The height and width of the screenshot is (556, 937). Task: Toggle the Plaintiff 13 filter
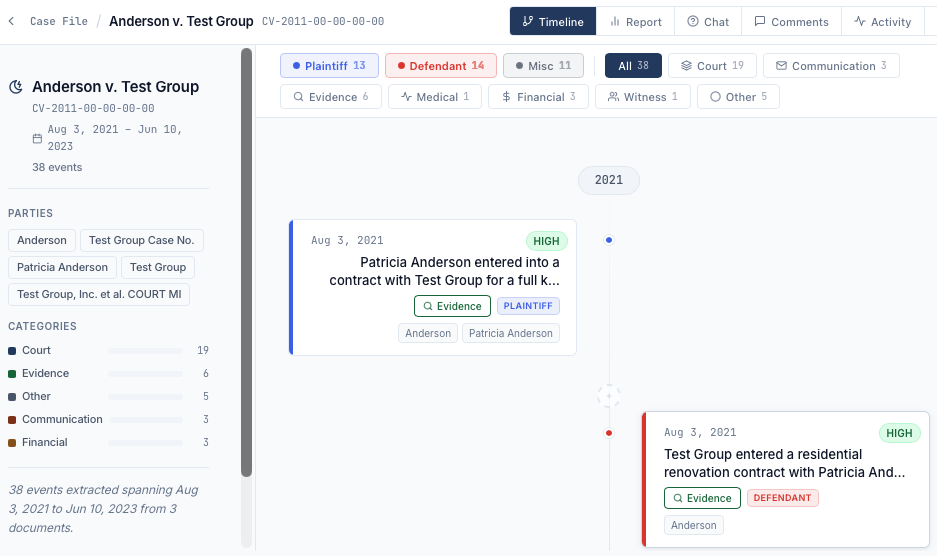329,66
